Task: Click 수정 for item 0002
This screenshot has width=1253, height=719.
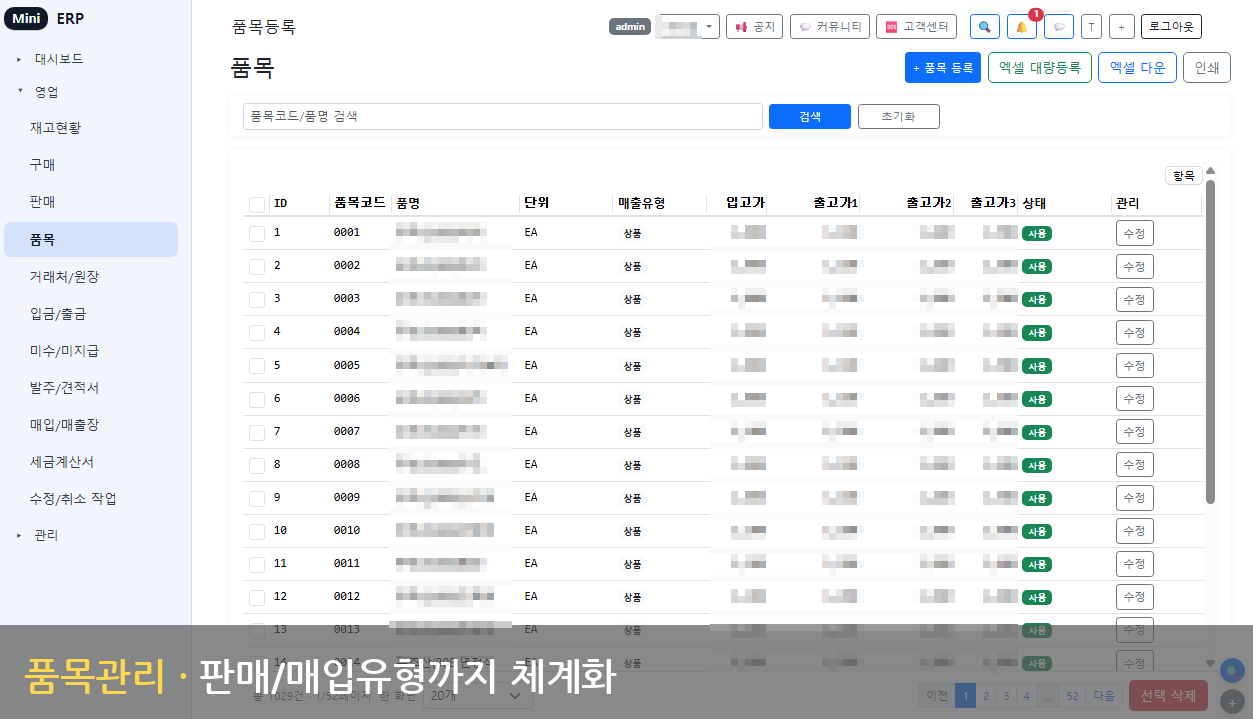Action: (1134, 266)
